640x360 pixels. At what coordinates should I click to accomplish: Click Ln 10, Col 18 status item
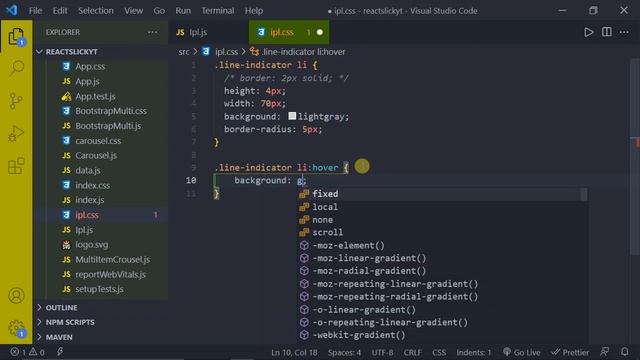click(x=294, y=352)
